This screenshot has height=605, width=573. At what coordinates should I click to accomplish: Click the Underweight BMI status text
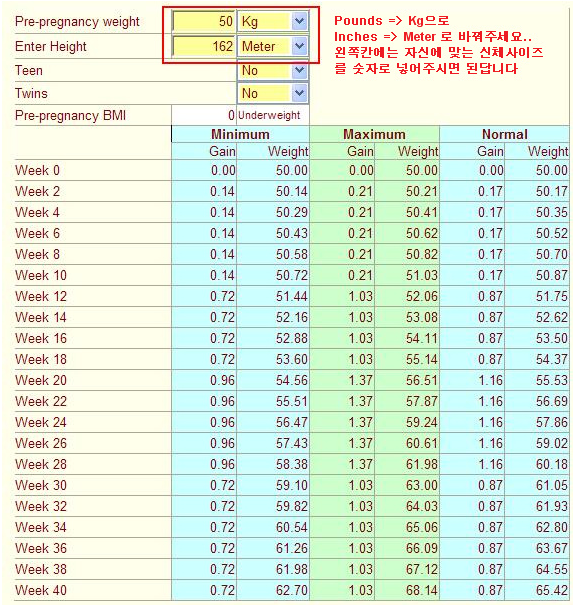click(x=269, y=115)
